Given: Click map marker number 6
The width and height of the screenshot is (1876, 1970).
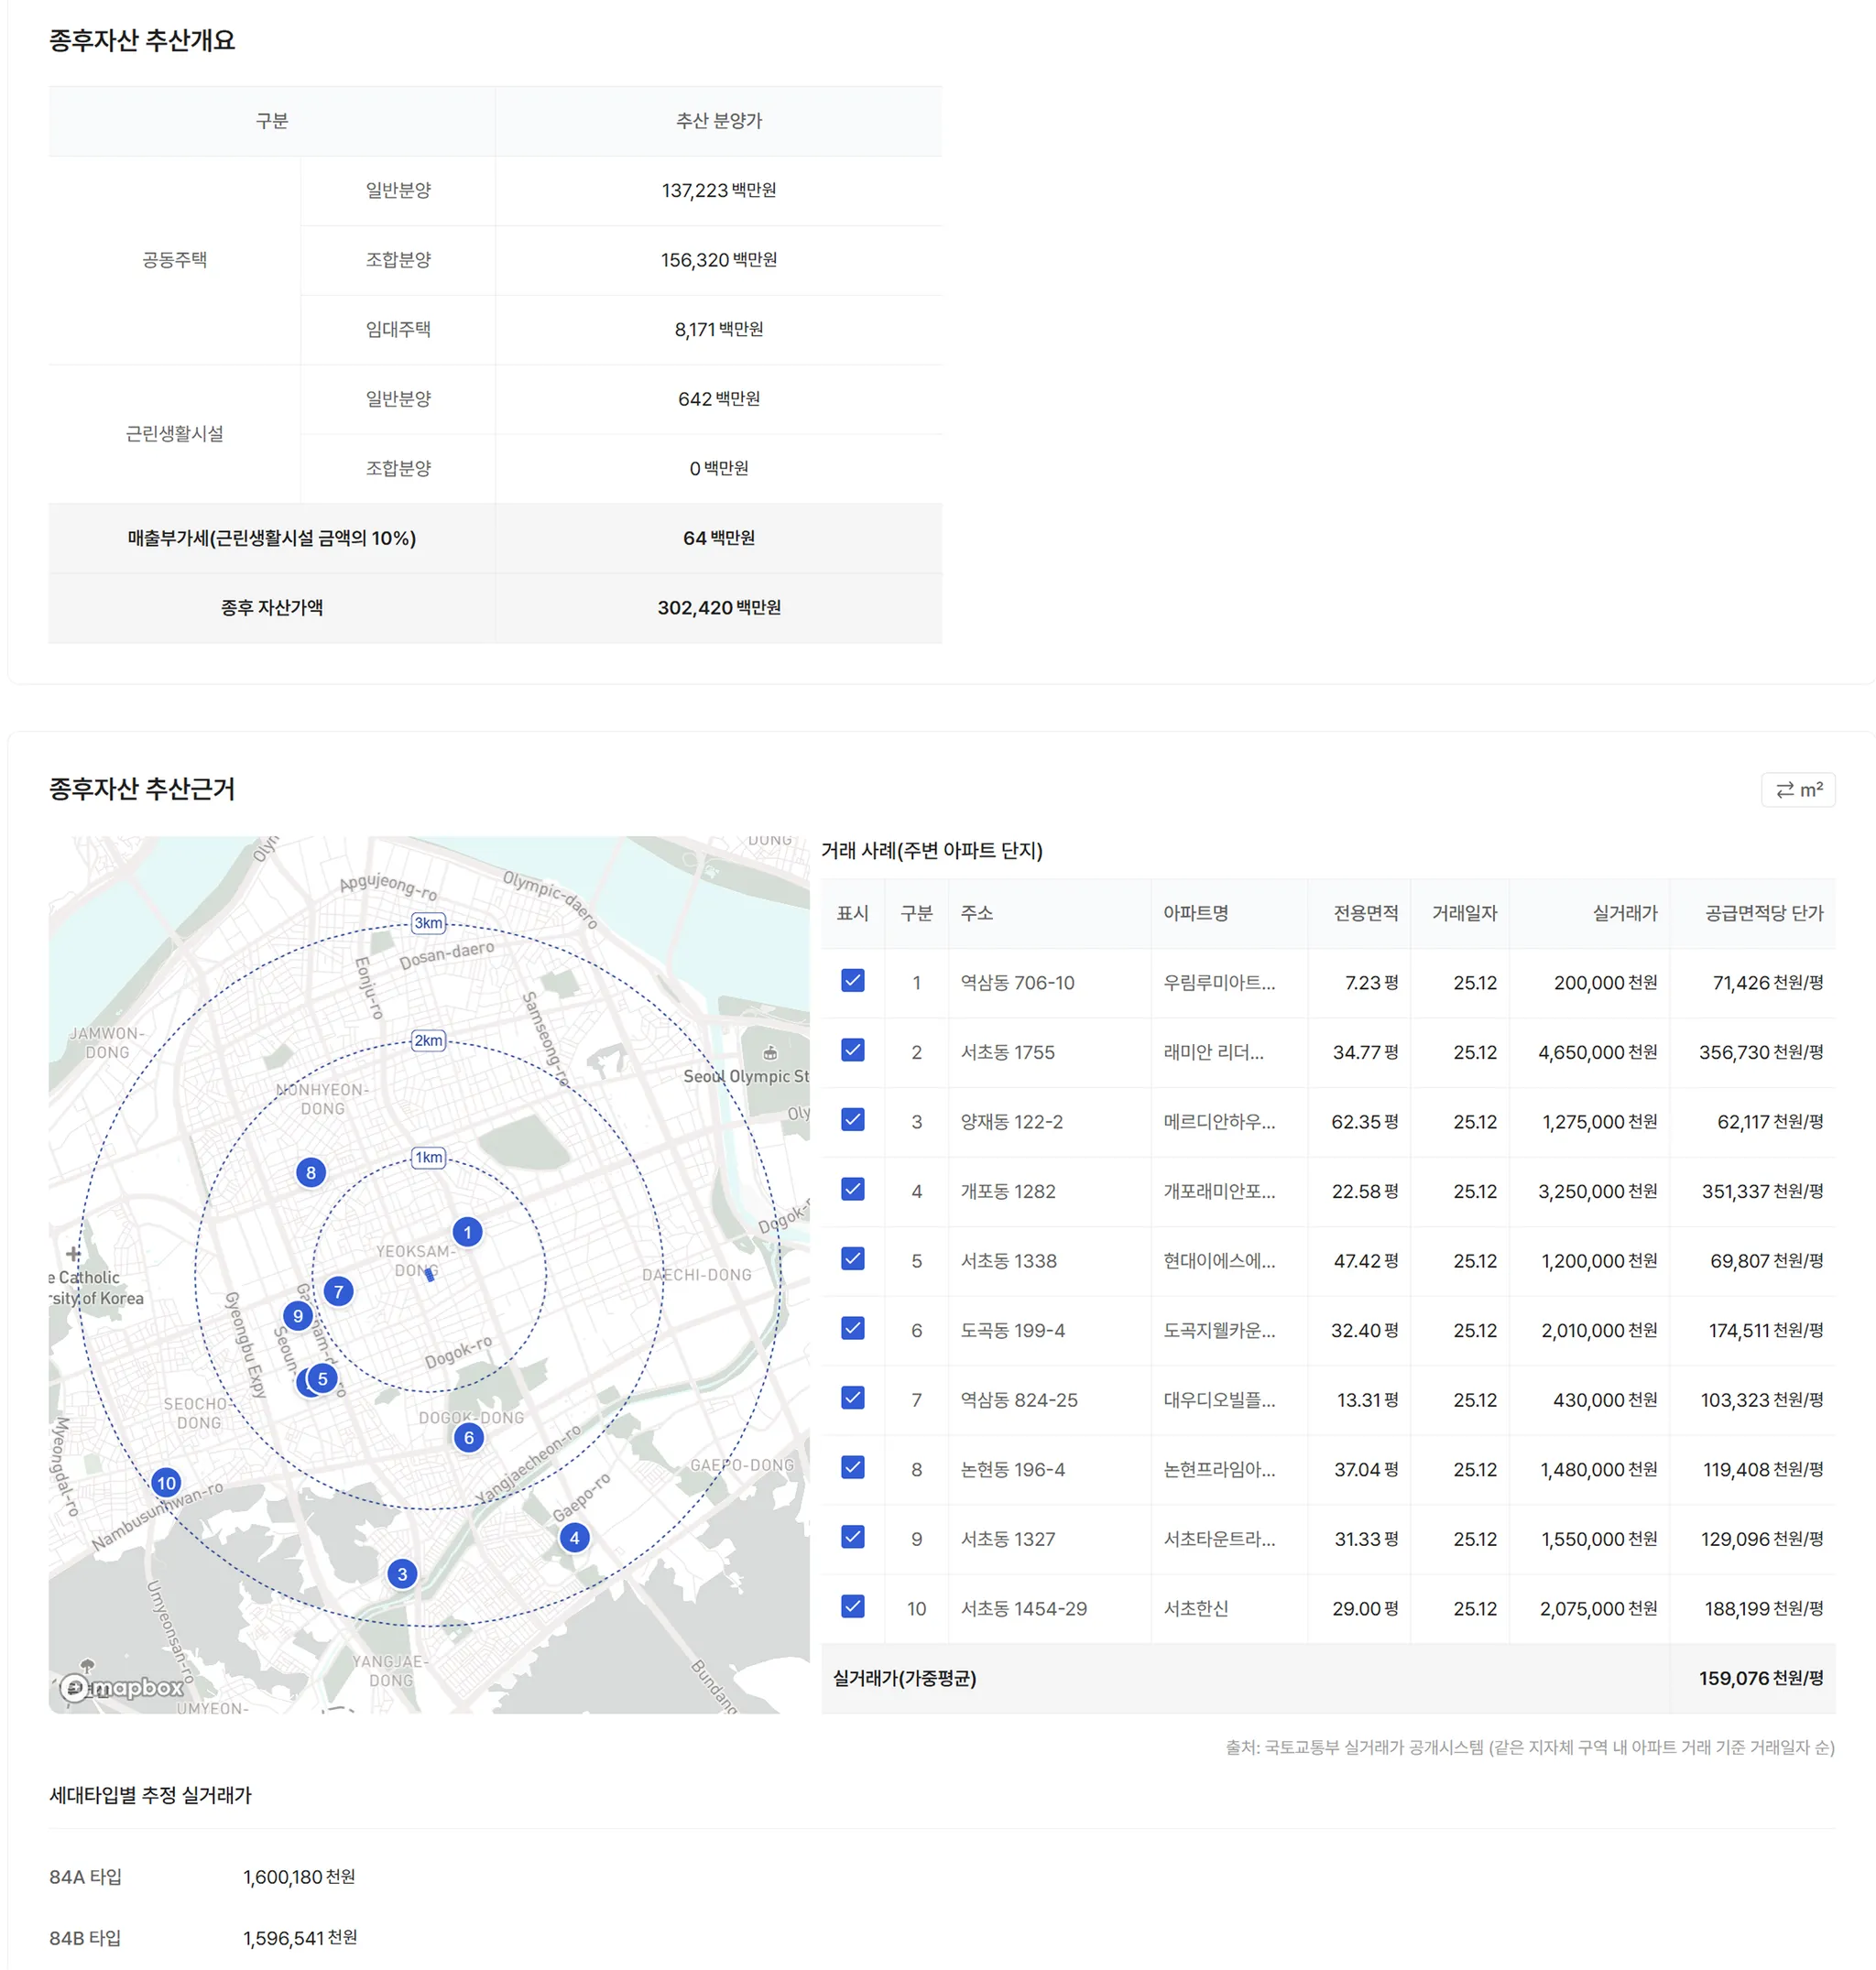Looking at the screenshot, I should pos(468,1437).
